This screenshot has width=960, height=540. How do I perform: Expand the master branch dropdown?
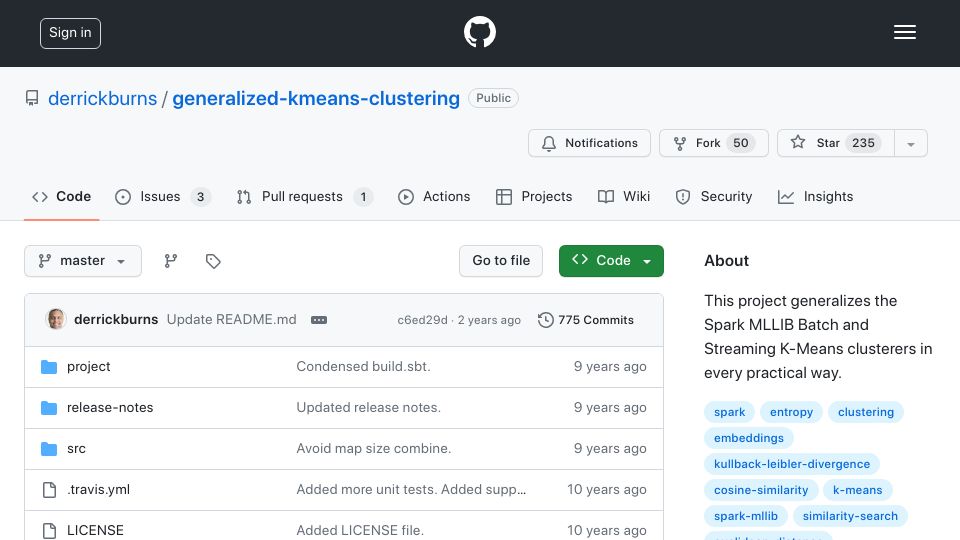83,261
